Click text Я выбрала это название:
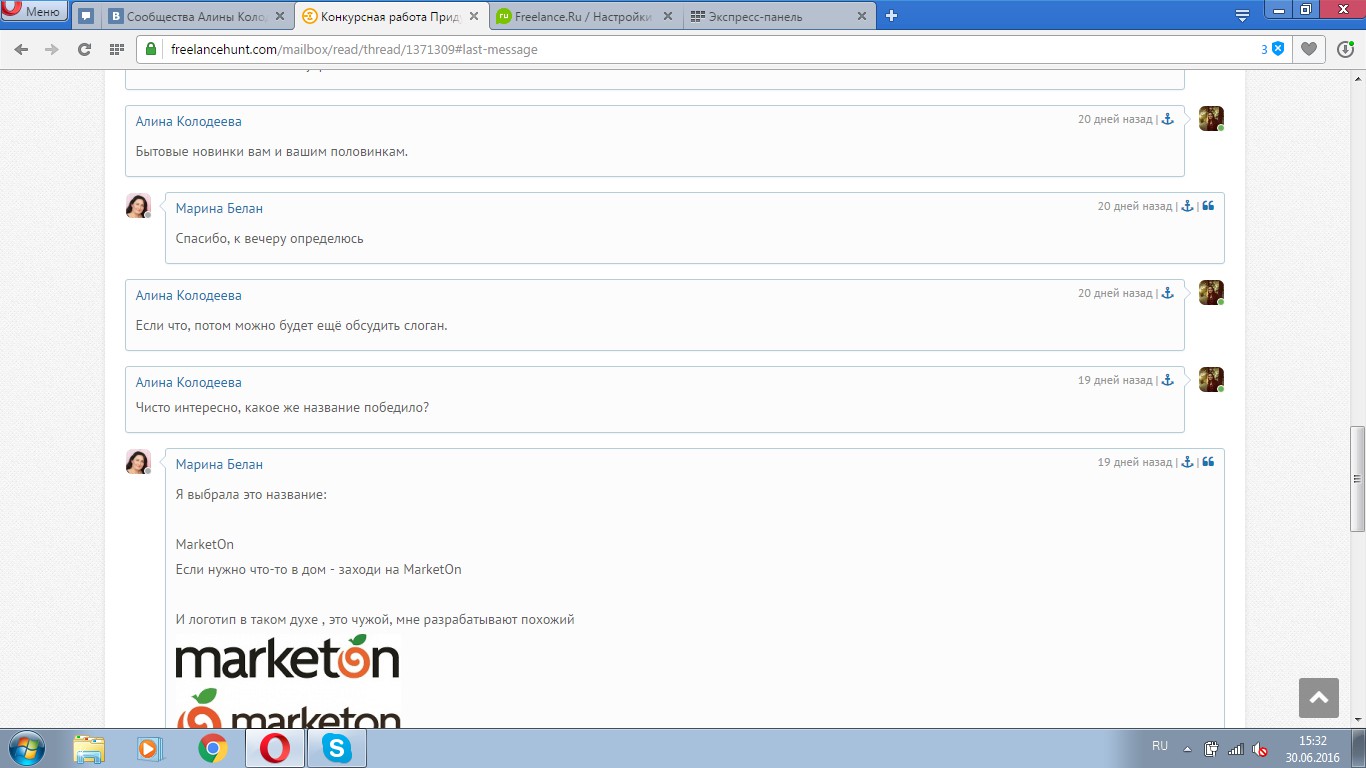The width and height of the screenshot is (1366, 768). [251, 494]
